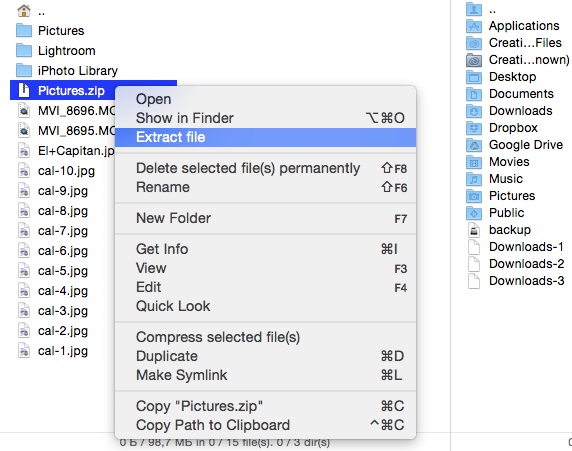Click the Pictures folder icon in left pane
This screenshot has width=572, height=451.
pos(24,30)
